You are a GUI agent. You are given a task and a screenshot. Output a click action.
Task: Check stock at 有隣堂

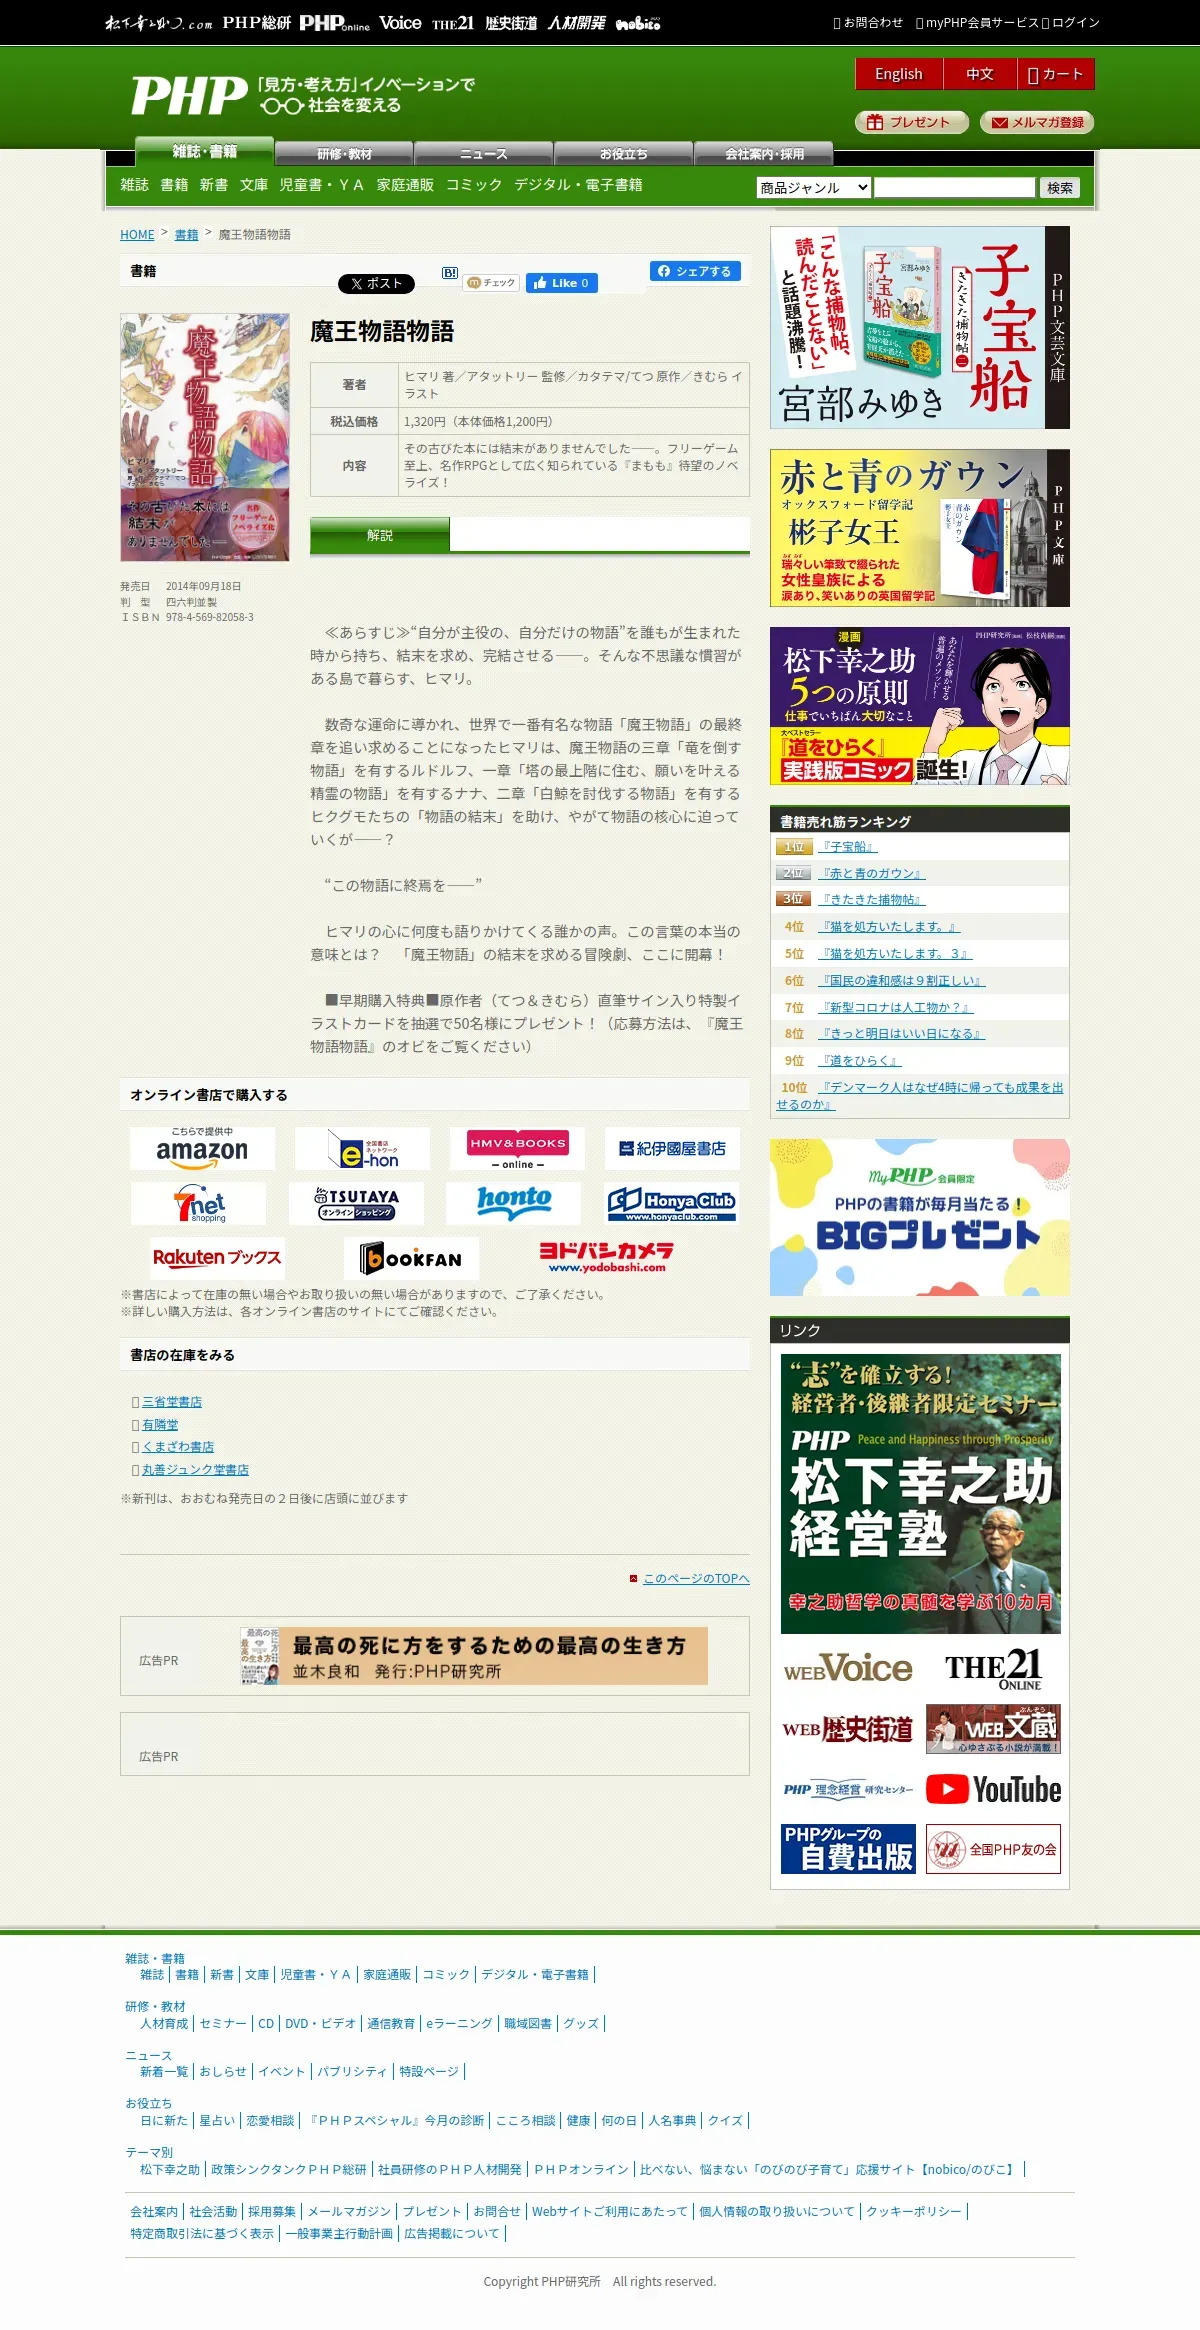point(160,1425)
